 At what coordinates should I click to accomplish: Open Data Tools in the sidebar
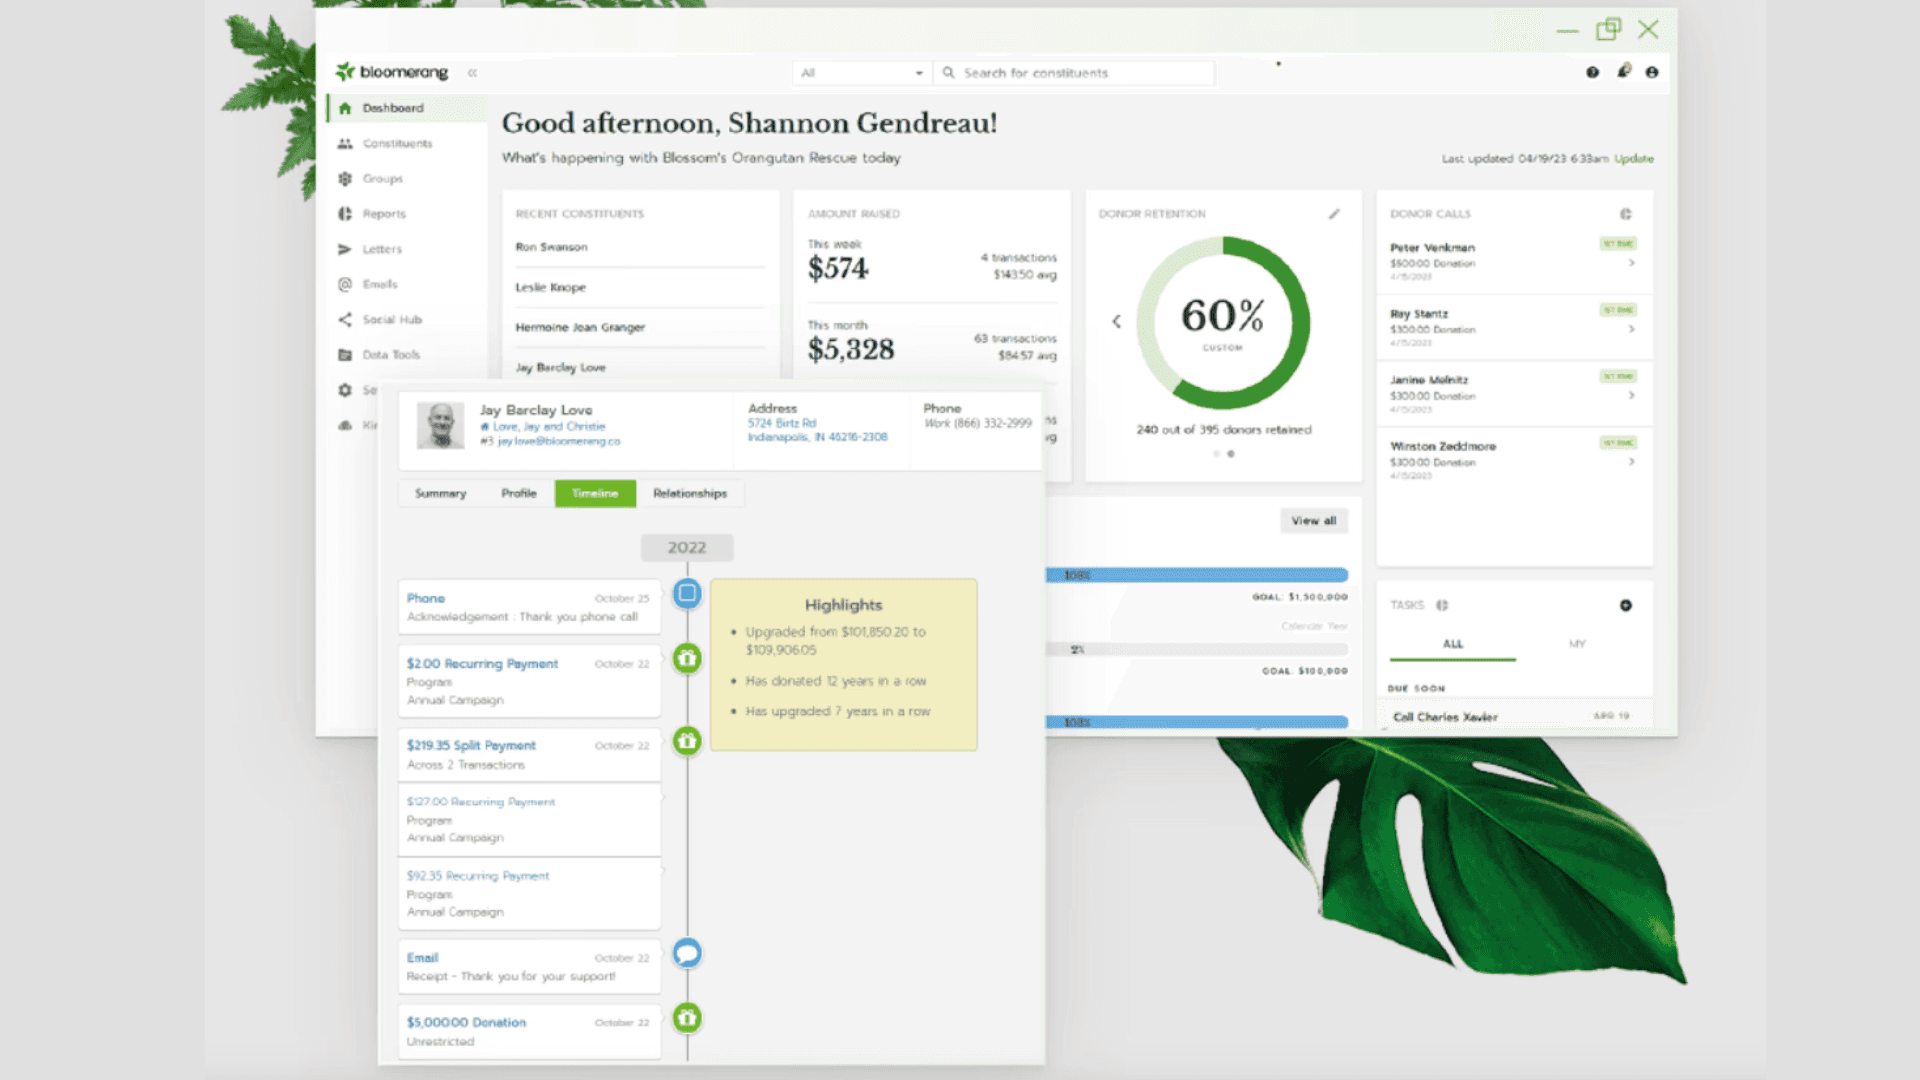click(391, 355)
